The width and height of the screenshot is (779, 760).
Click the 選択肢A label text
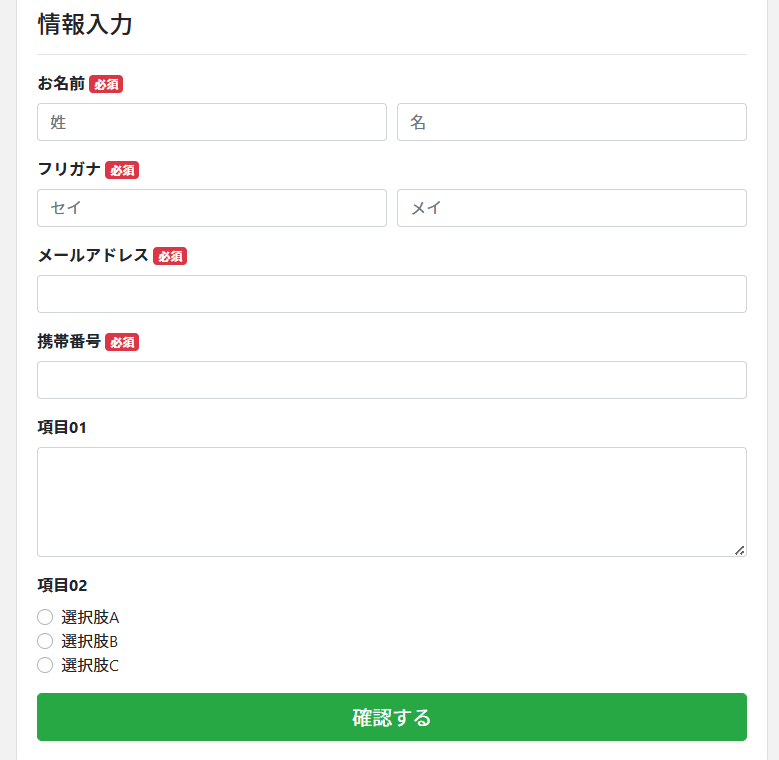(x=90, y=617)
